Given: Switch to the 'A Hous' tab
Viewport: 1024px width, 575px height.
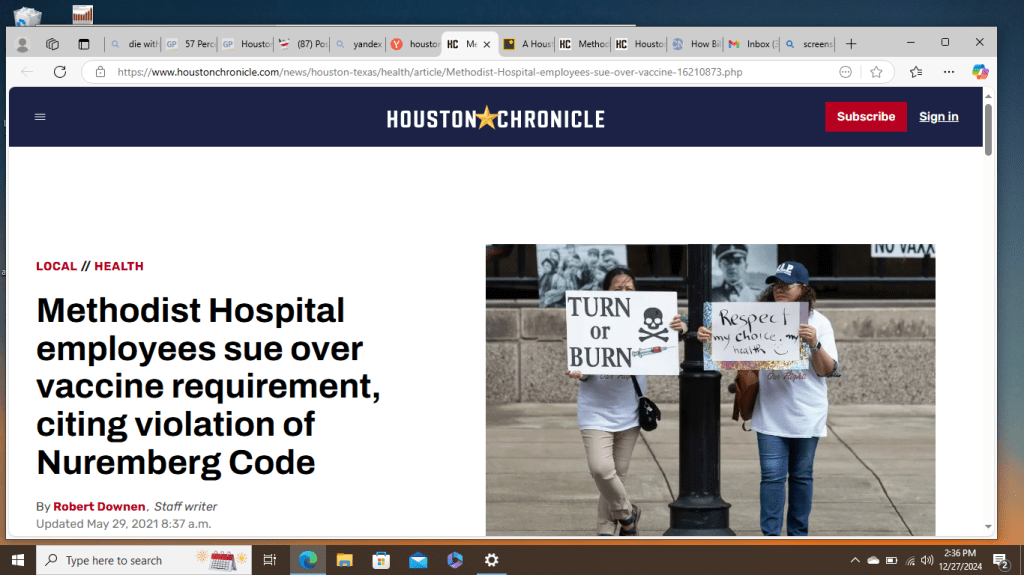Looking at the screenshot, I should (x=527, y=44).
